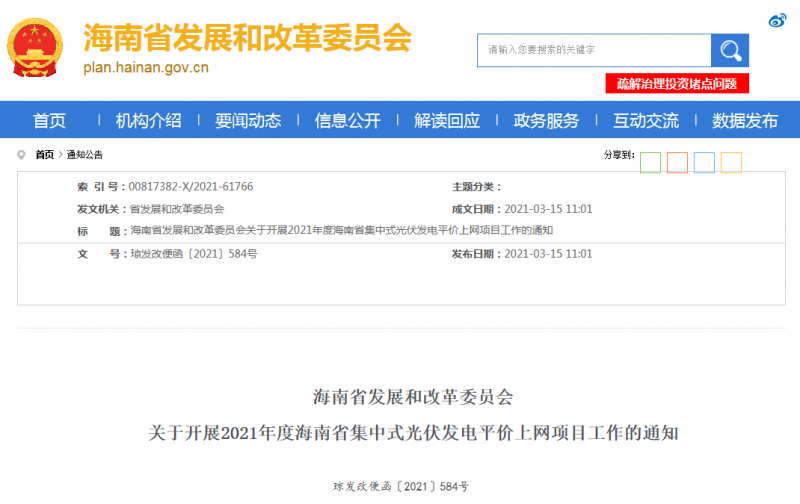This screenshot has width=800, height=504.
Task: Click the 首页 breadcrumb link
Action: click(45, 155)
